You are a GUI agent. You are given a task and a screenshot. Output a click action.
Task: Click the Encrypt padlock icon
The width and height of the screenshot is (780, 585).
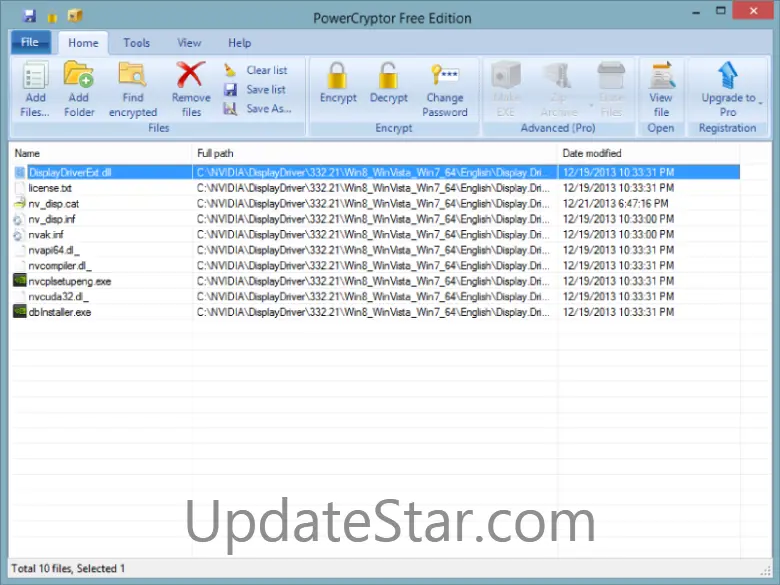point(337,75)
